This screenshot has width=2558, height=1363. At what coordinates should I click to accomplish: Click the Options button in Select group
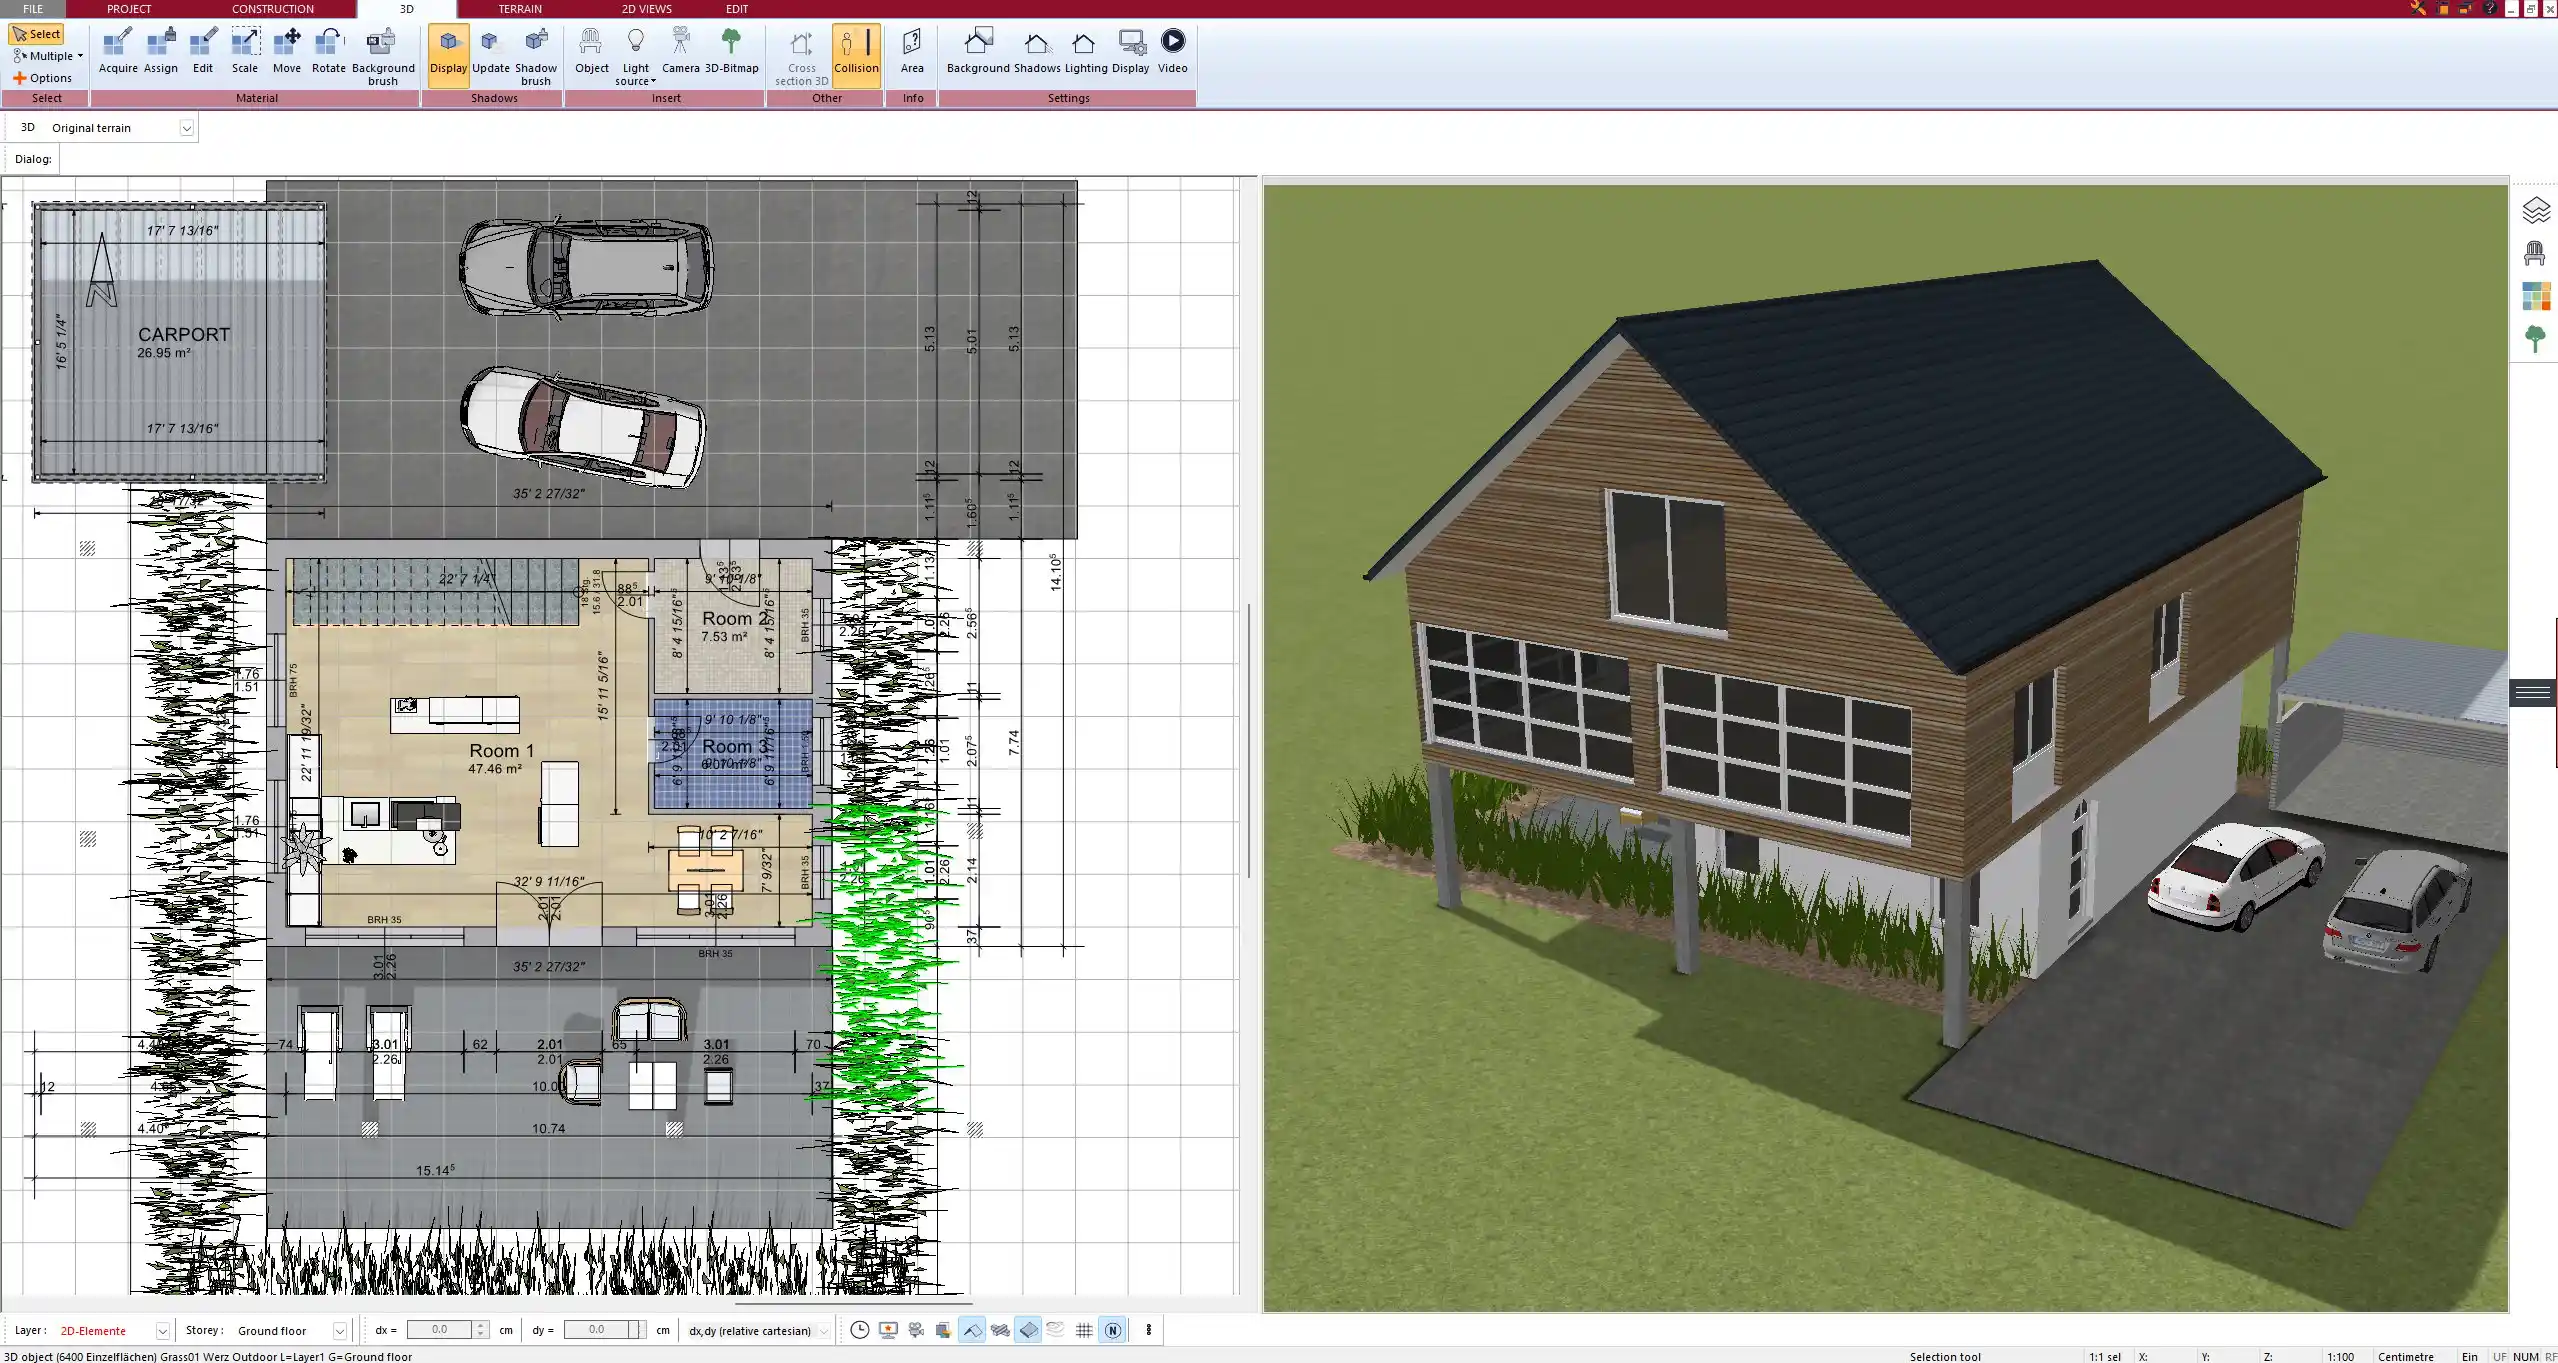[44, 77]
